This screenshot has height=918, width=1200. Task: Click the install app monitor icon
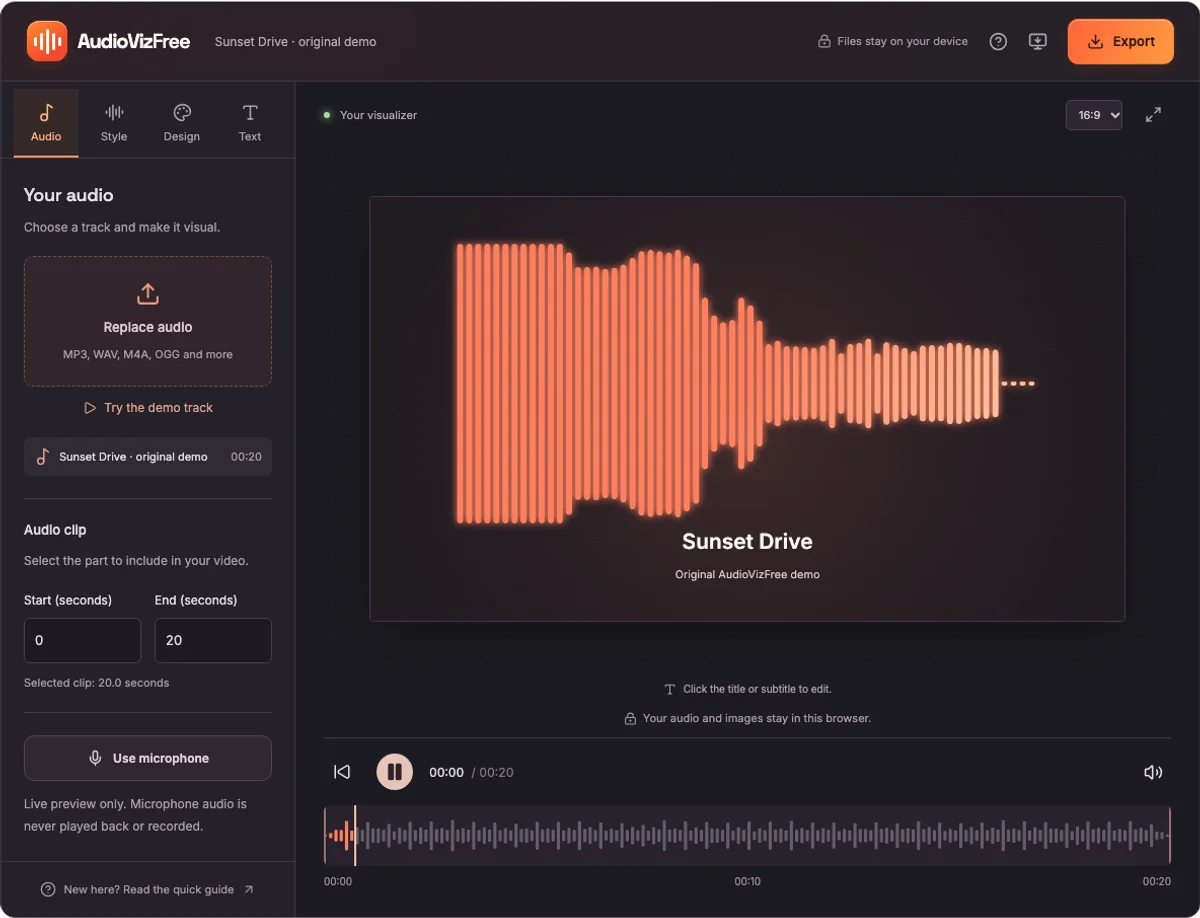(1038, 41)
